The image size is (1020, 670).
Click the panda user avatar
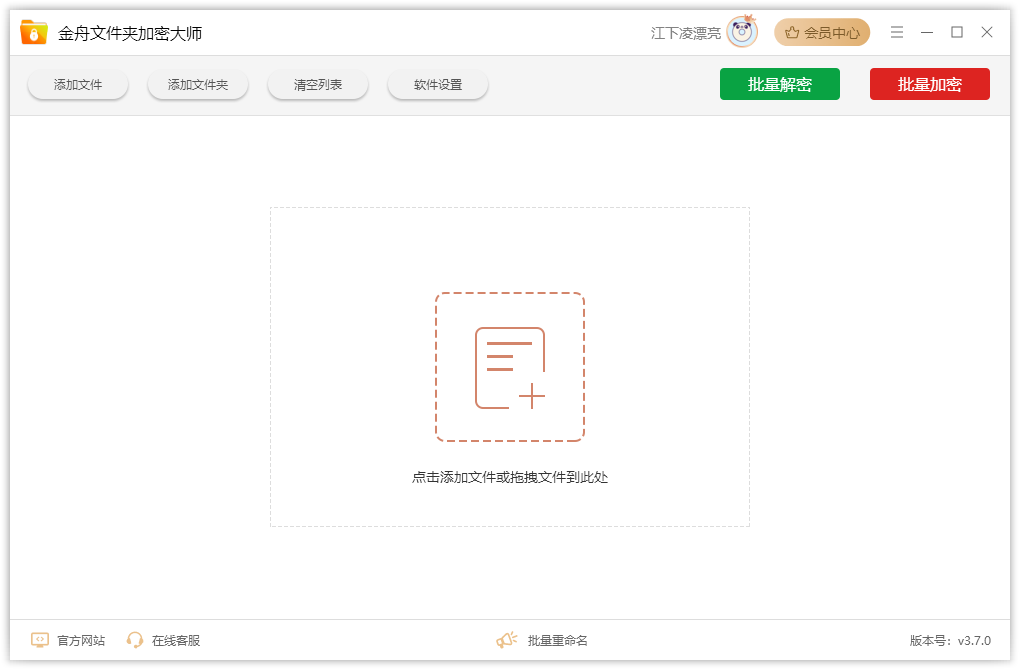click(742, 32)
